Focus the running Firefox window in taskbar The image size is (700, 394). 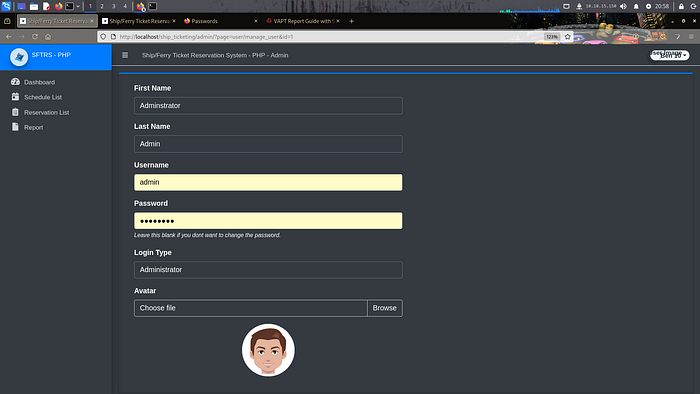pos(141,6)
